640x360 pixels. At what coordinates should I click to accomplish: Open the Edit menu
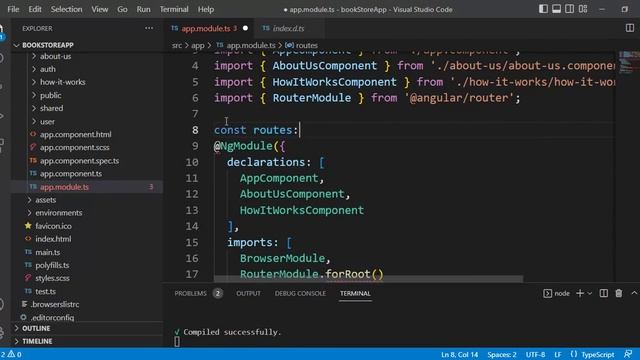pyautogui.click(x=35, y=9)
